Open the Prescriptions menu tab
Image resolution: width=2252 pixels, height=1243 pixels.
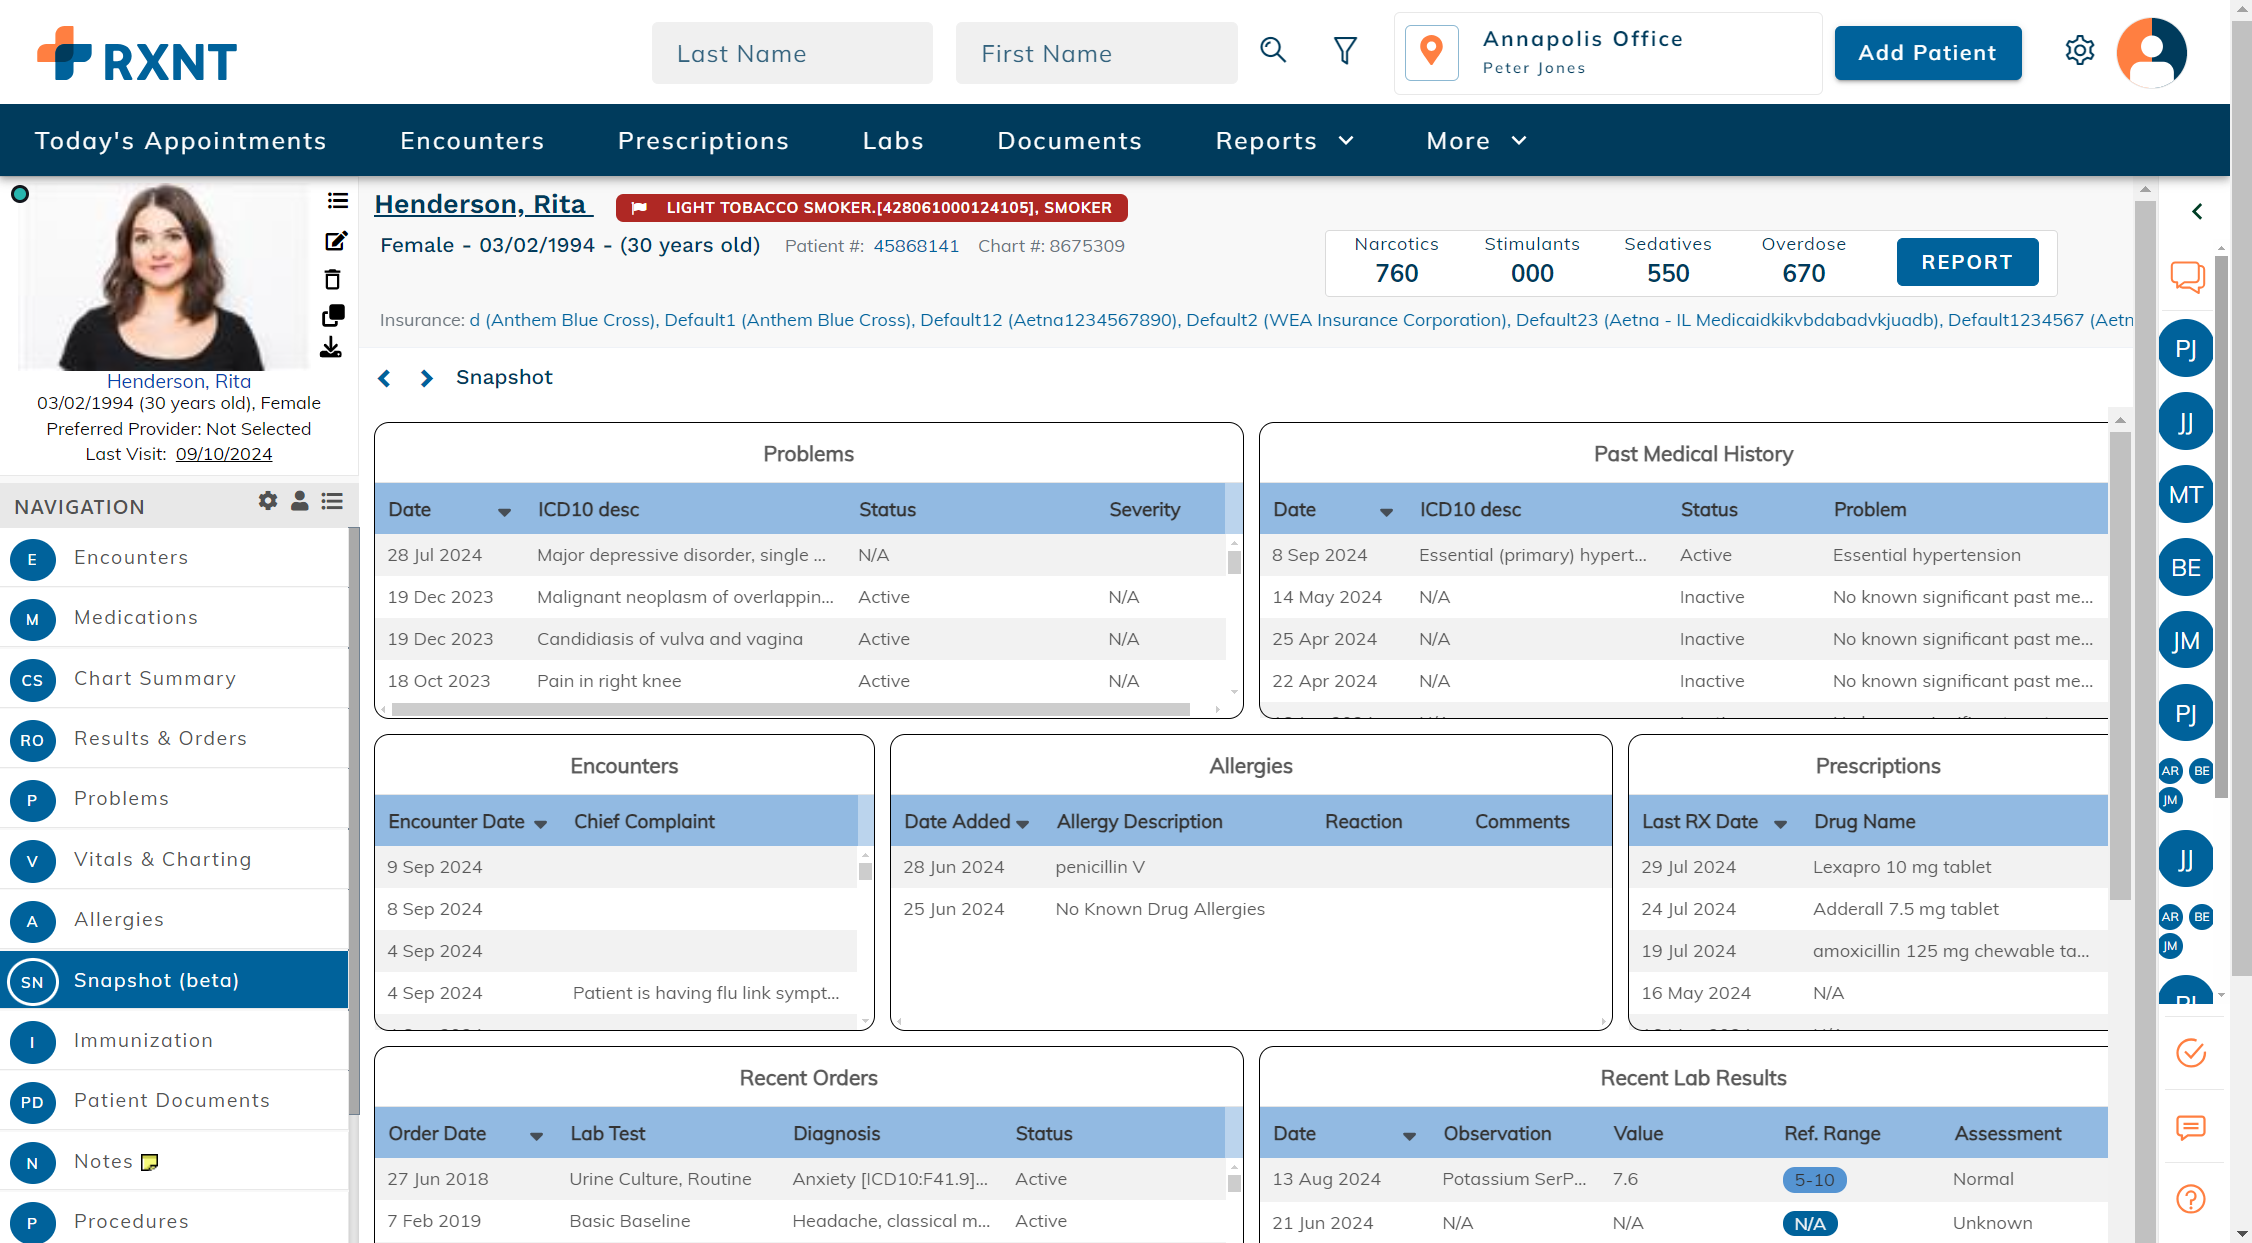pos(703,141)
